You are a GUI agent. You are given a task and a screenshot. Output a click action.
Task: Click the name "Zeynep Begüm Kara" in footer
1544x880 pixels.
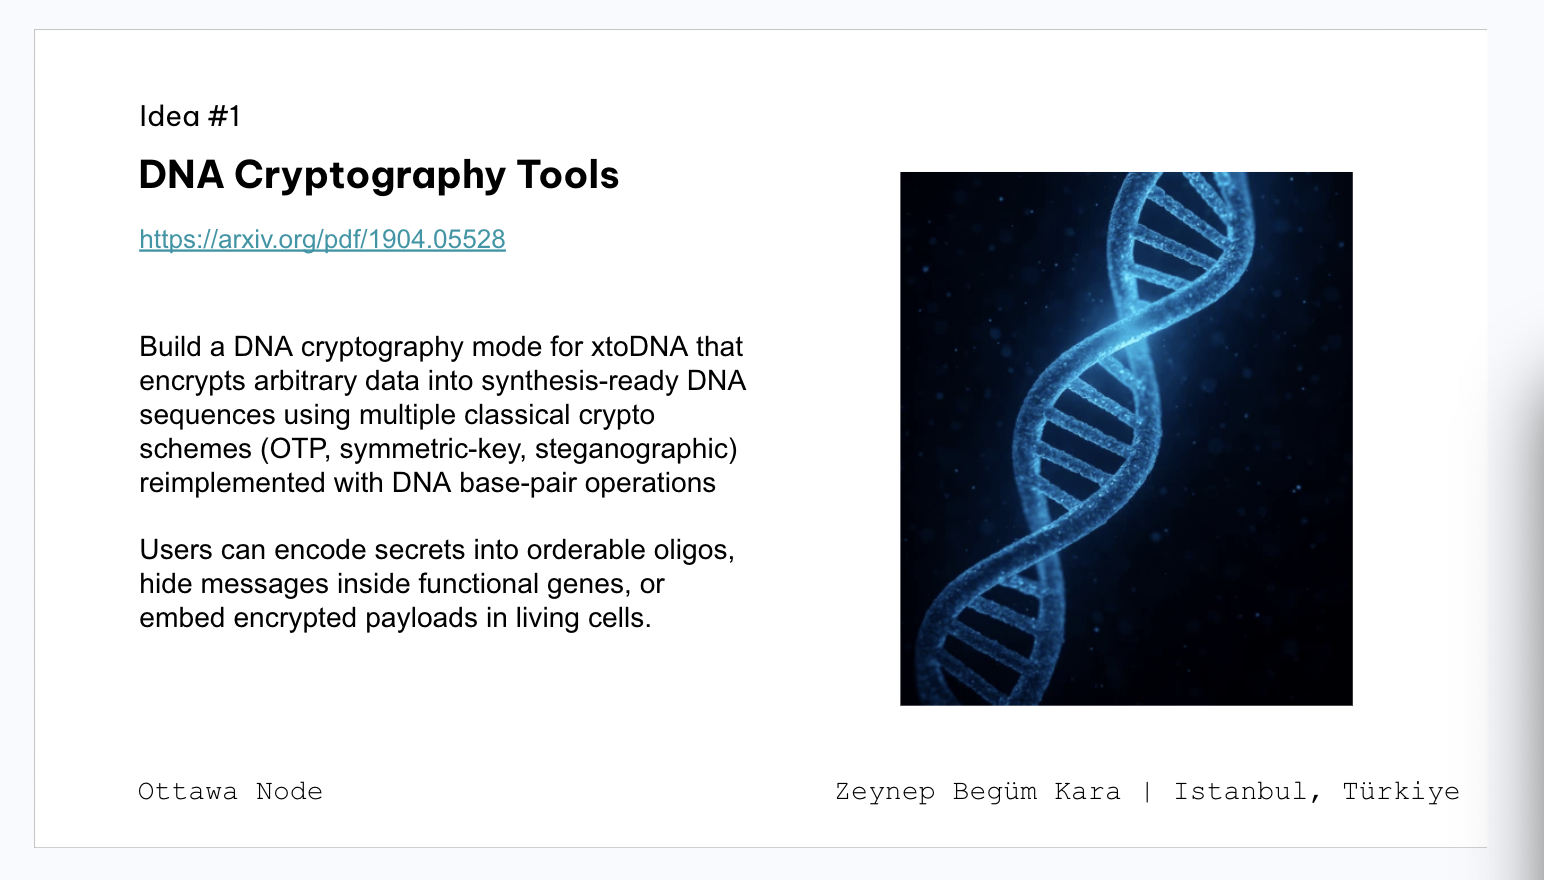pyautogui.click(x=977, y=792)
